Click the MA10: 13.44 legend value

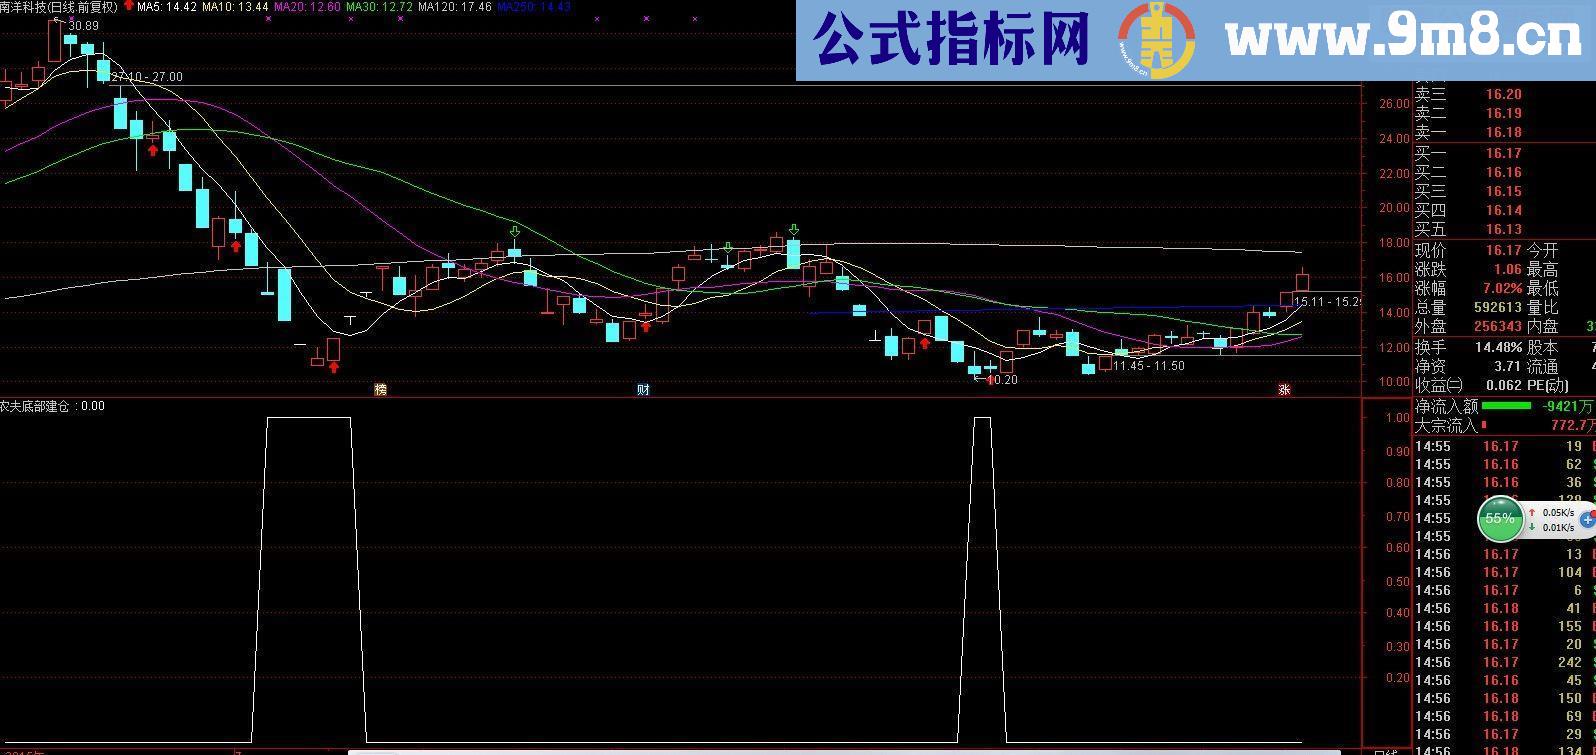coord(235,7)
